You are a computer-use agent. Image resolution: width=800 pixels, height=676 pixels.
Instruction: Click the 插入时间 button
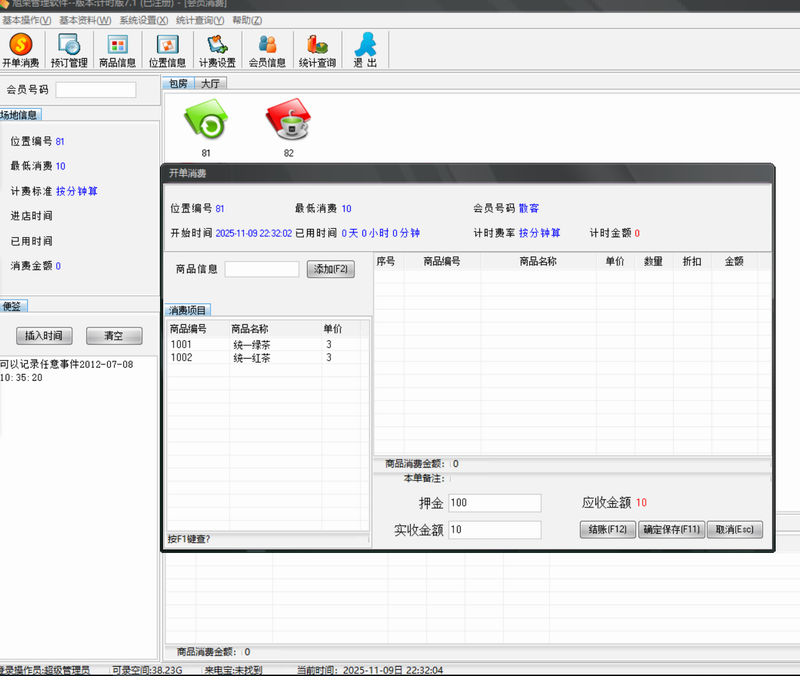point(44,335)
